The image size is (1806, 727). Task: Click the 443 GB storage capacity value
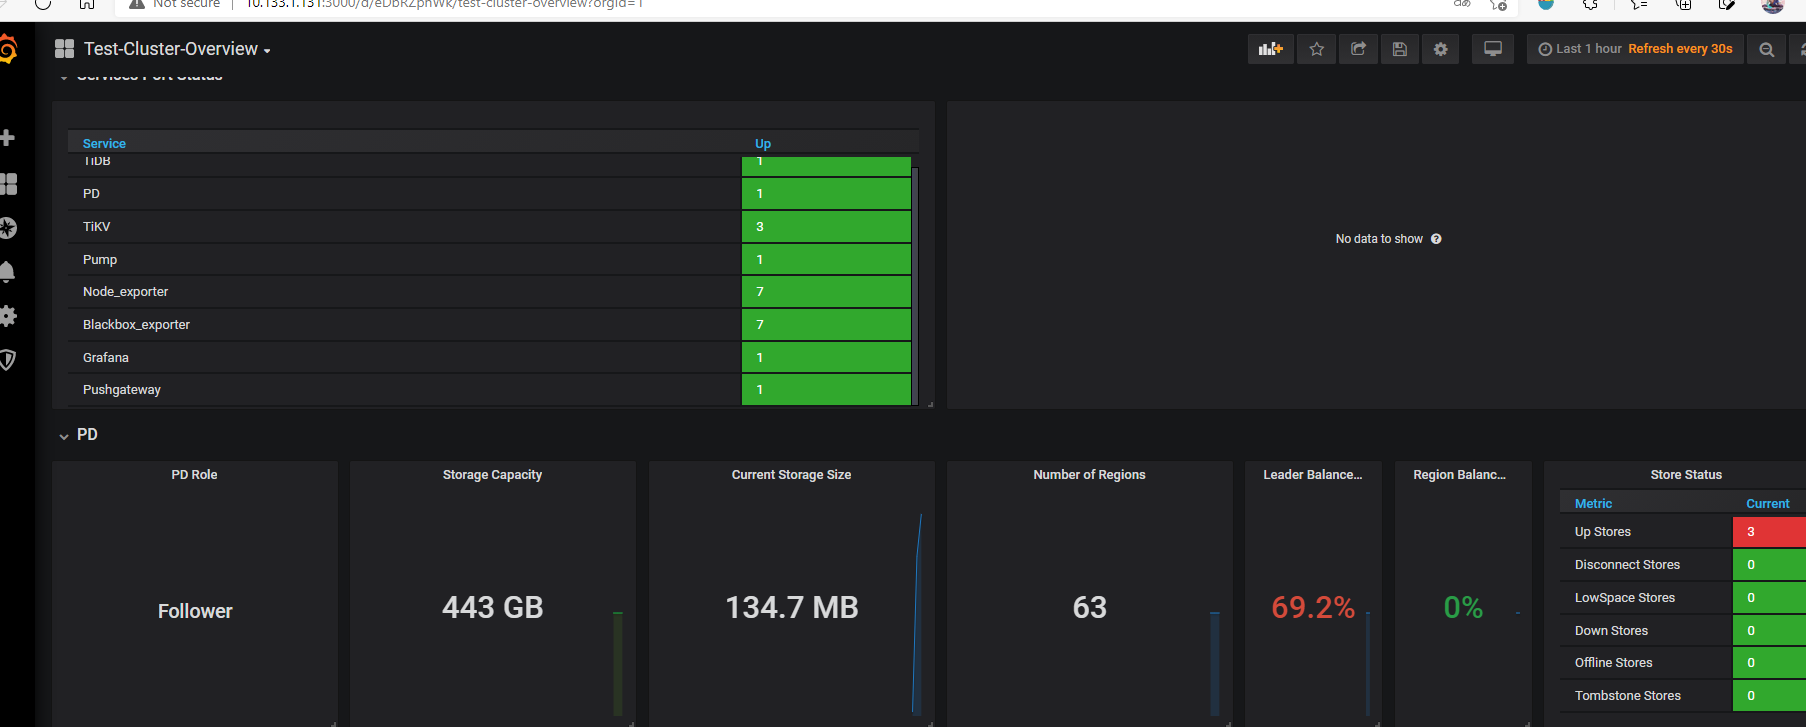click(493, 607)
